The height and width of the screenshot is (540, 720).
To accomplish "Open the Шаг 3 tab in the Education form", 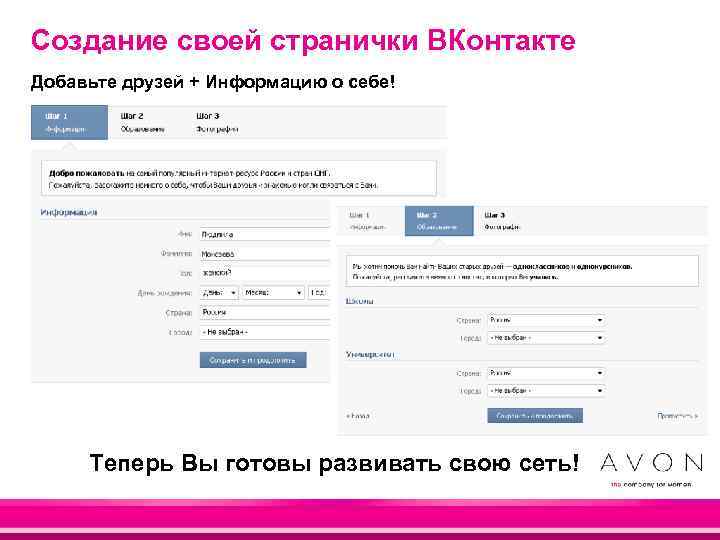I will click(502, 221).
